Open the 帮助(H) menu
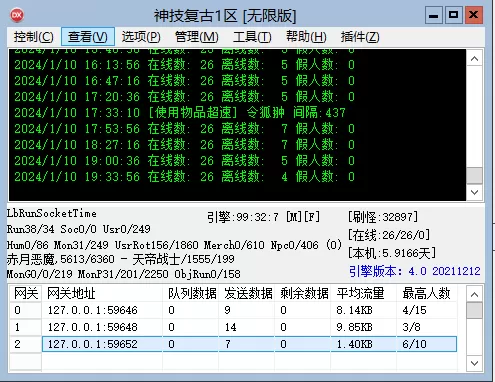The height and width of the screenshot is (382, 495). click(306, 37)
